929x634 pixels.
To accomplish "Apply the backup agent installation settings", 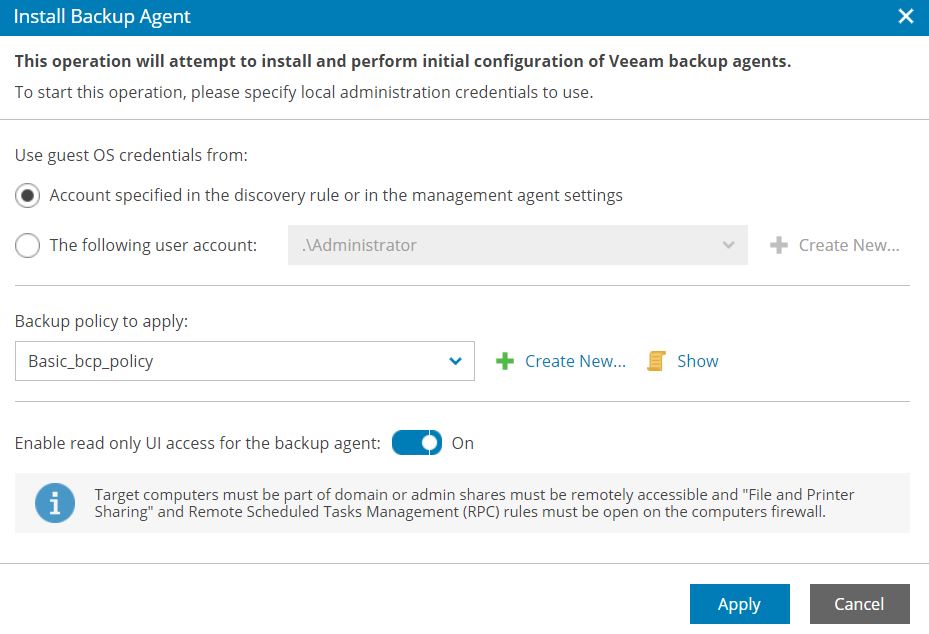I will [x=739, y=604].
